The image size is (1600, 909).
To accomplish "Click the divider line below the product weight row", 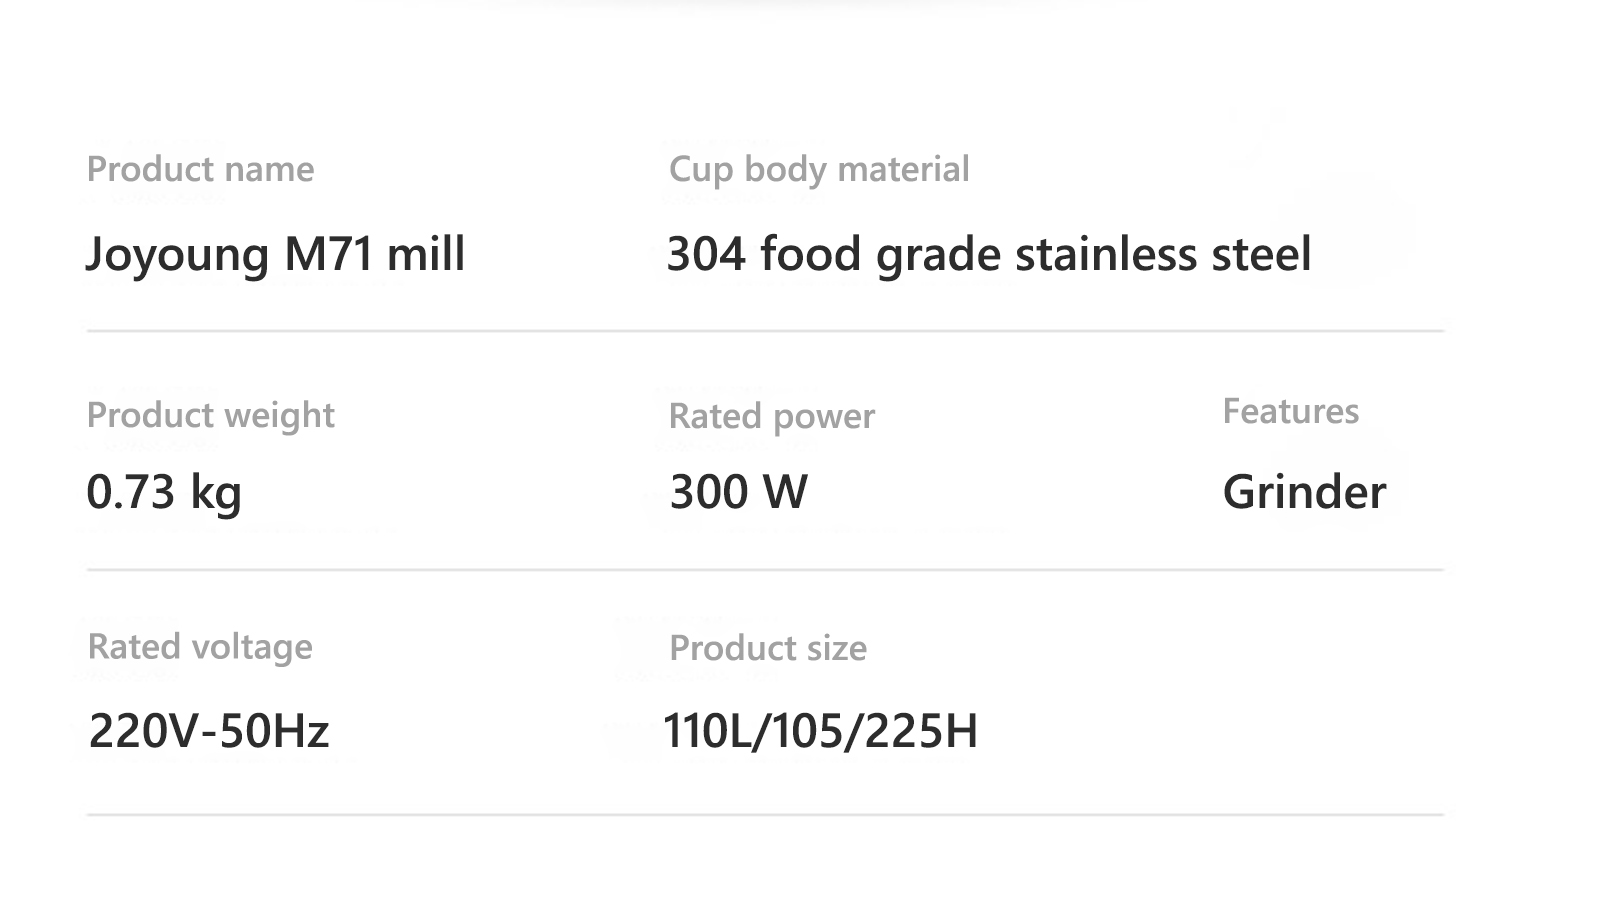I will [765, 570].
